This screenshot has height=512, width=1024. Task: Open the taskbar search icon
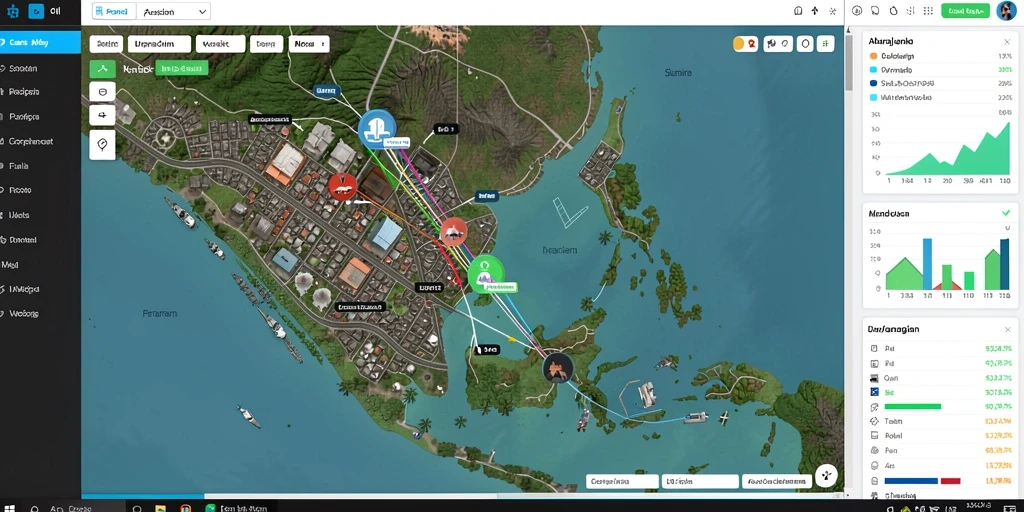[x=35, y=507]
